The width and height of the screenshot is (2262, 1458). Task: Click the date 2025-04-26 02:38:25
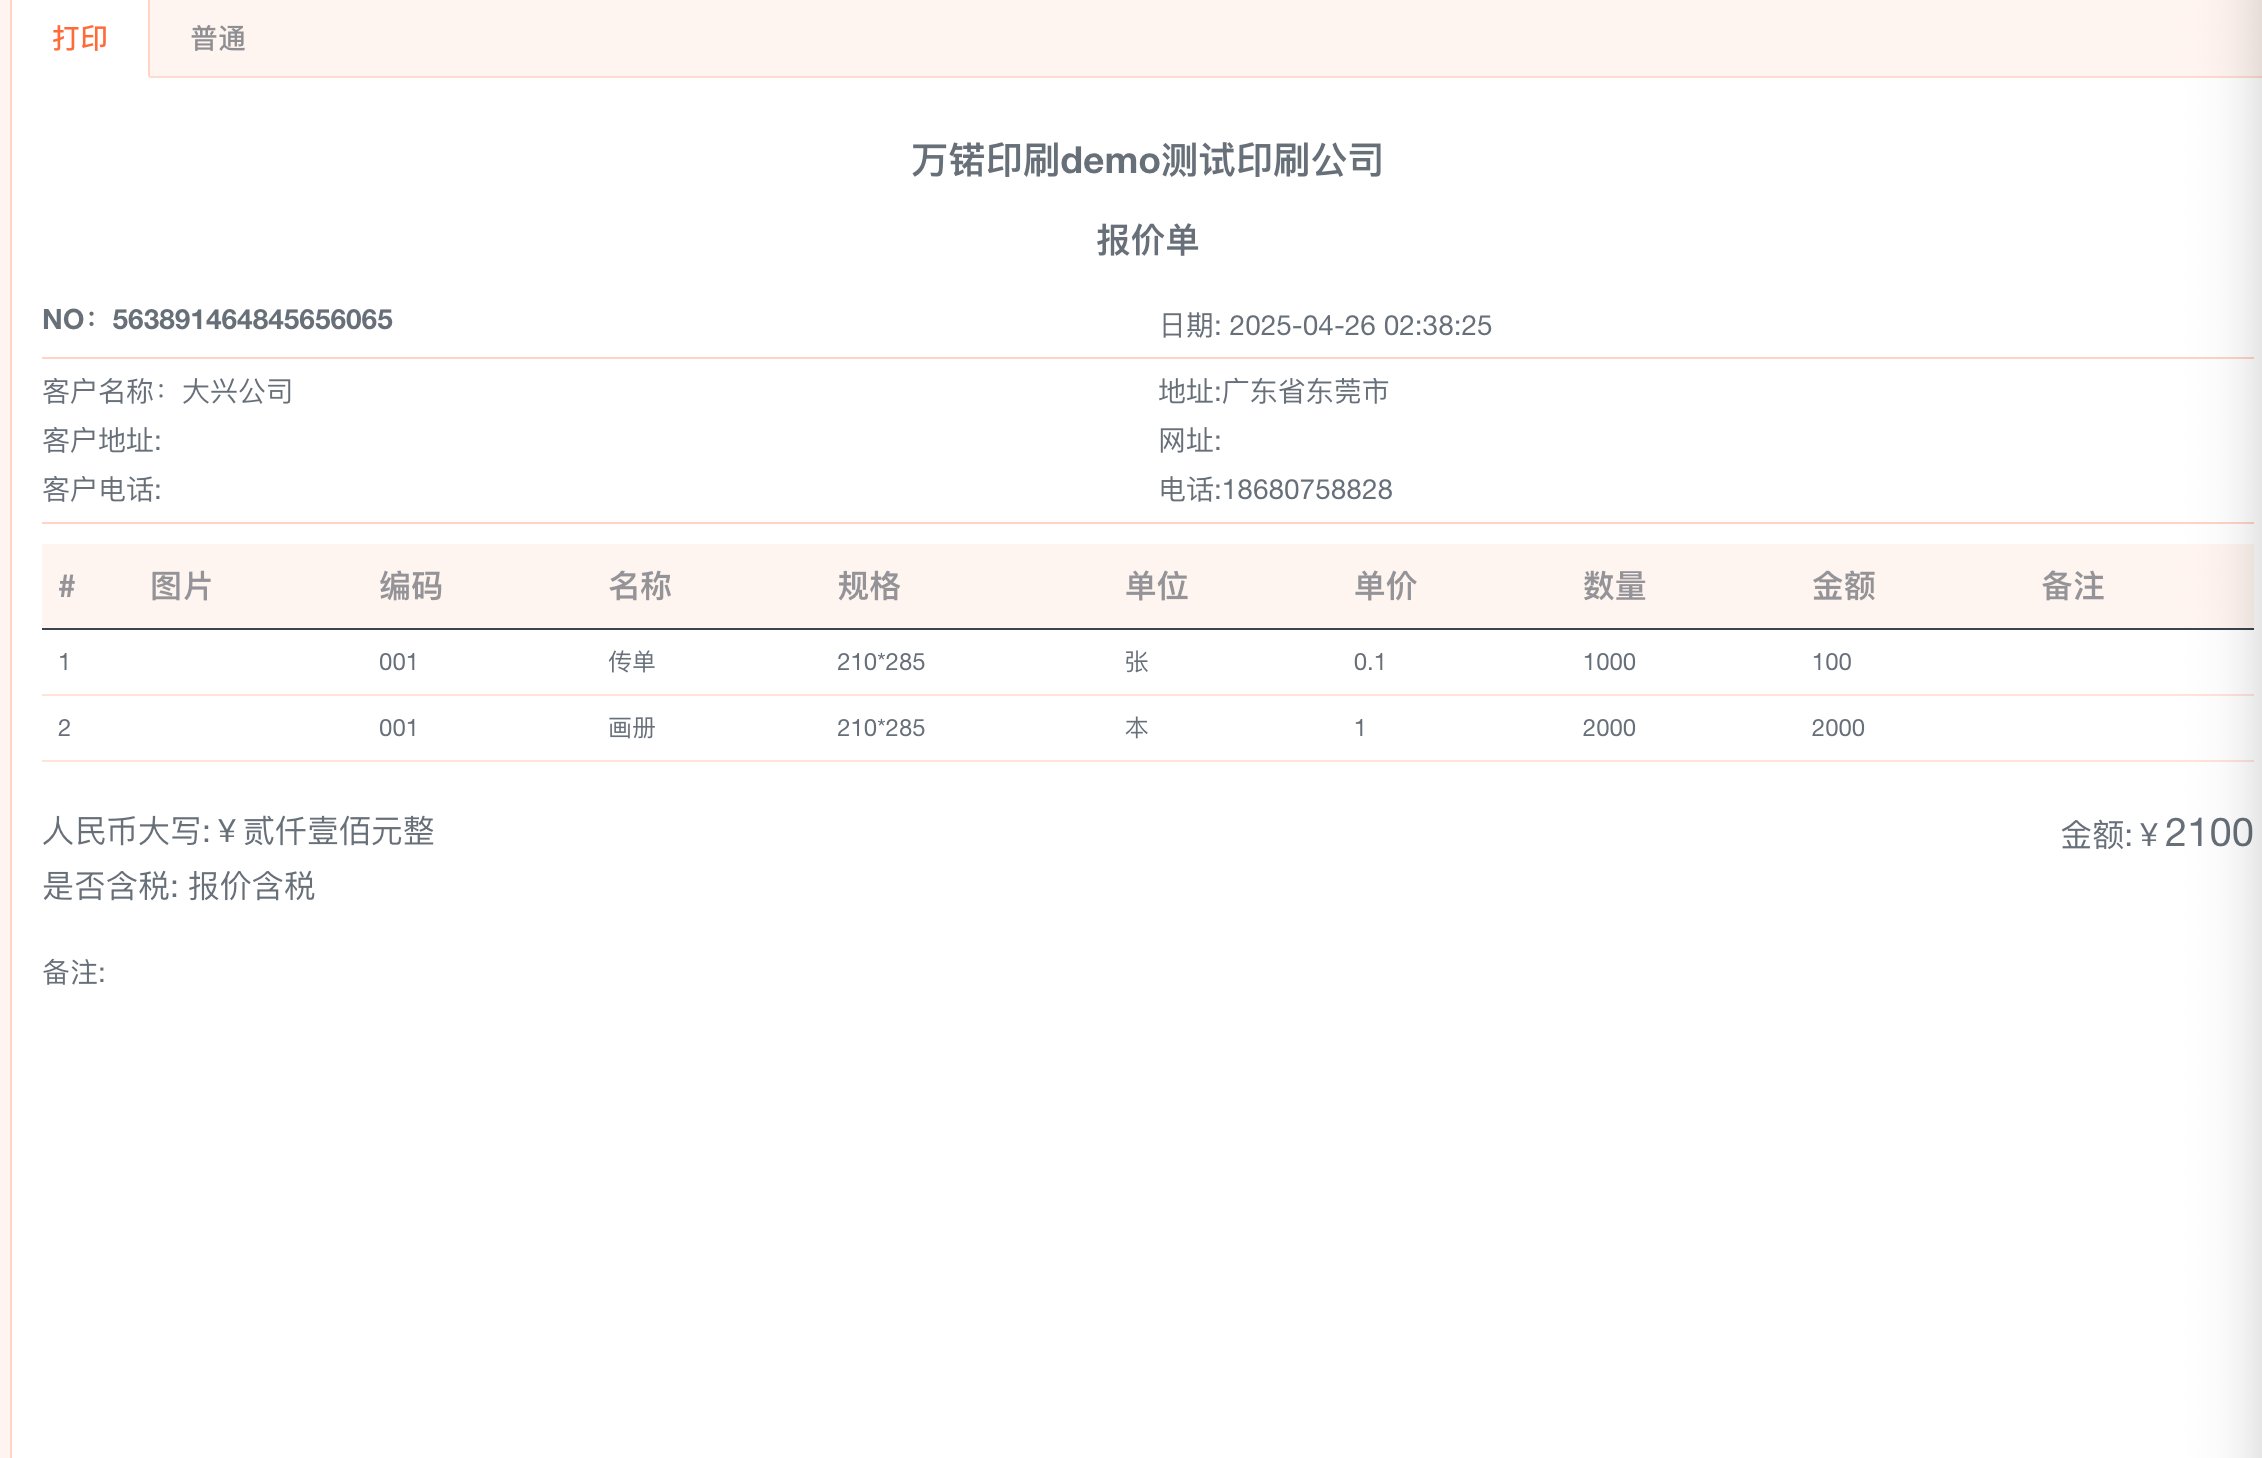coord(1359,326)
